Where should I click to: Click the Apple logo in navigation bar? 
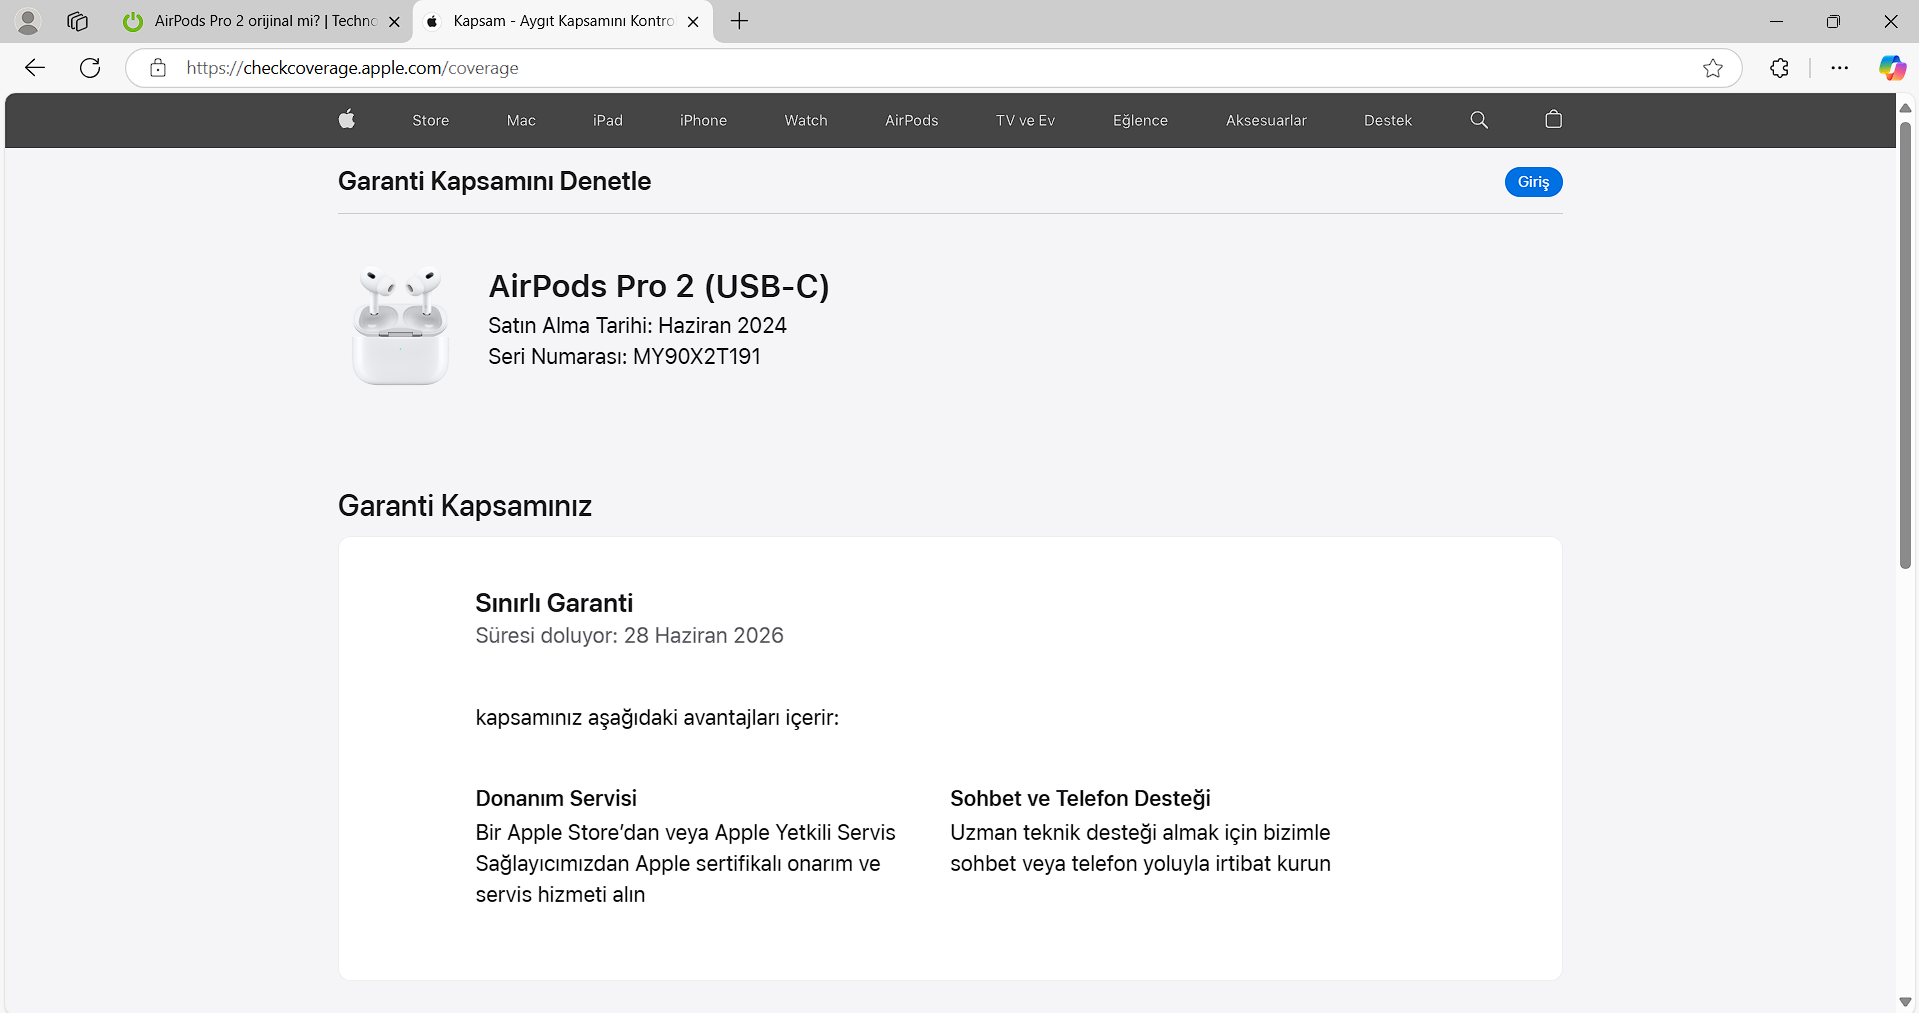pyautogui.click(x=347, y=120)
